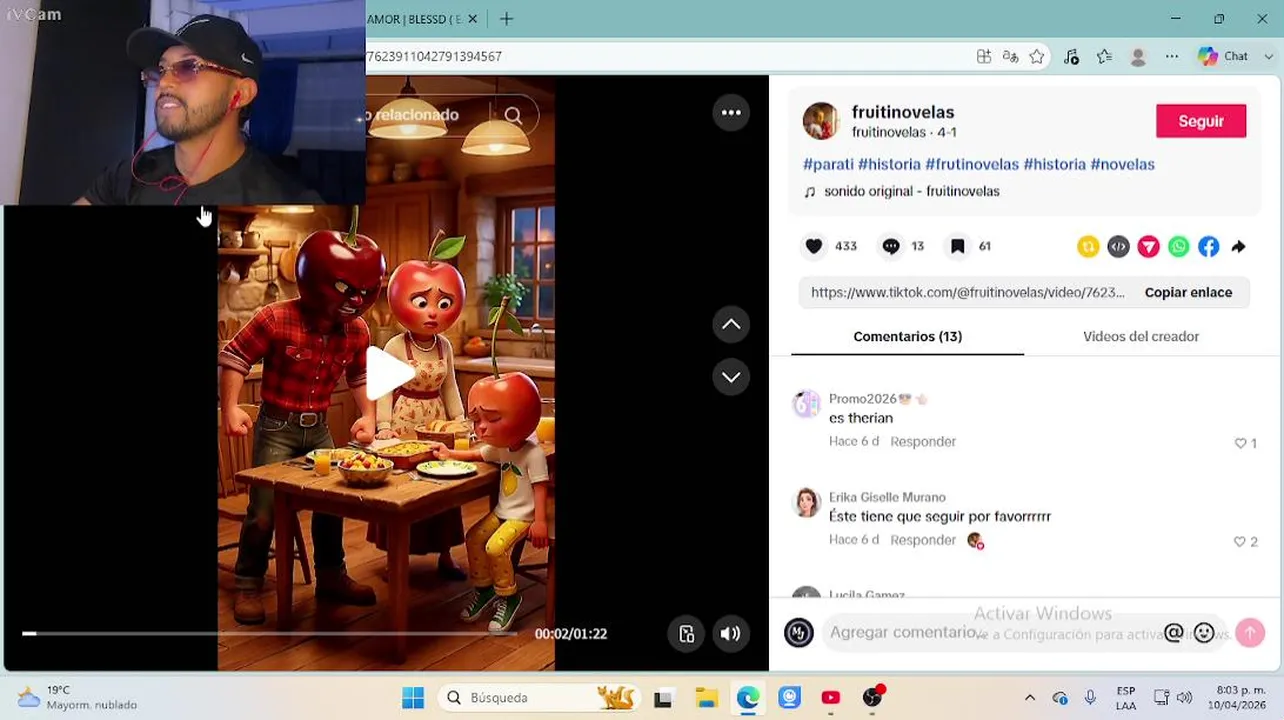
Task: Seek along the video progress bar
Action: (x=269, y=633)
